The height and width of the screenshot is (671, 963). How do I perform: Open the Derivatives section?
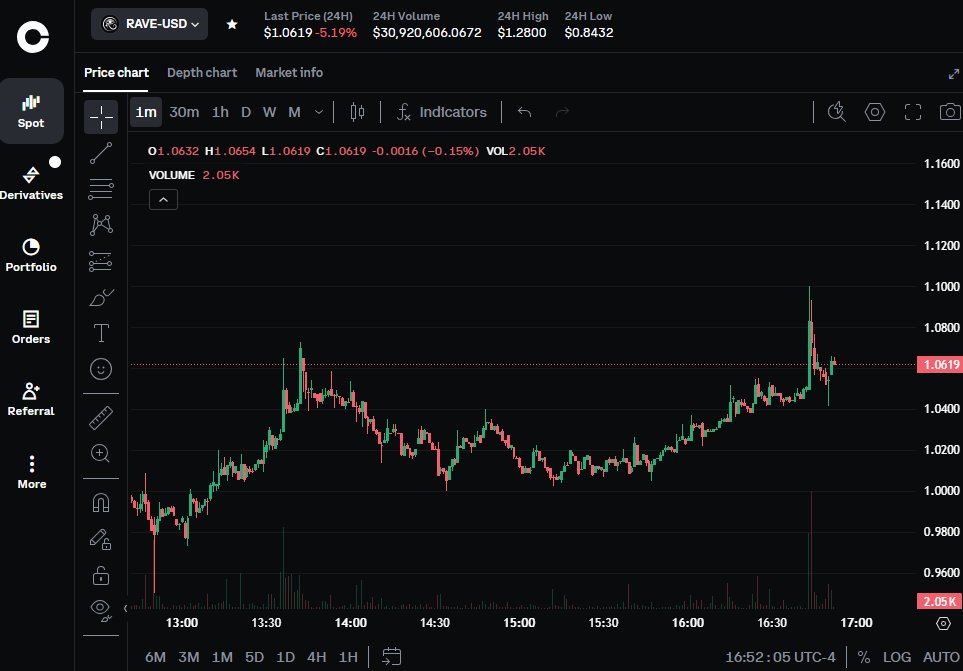tap(31, 183)
